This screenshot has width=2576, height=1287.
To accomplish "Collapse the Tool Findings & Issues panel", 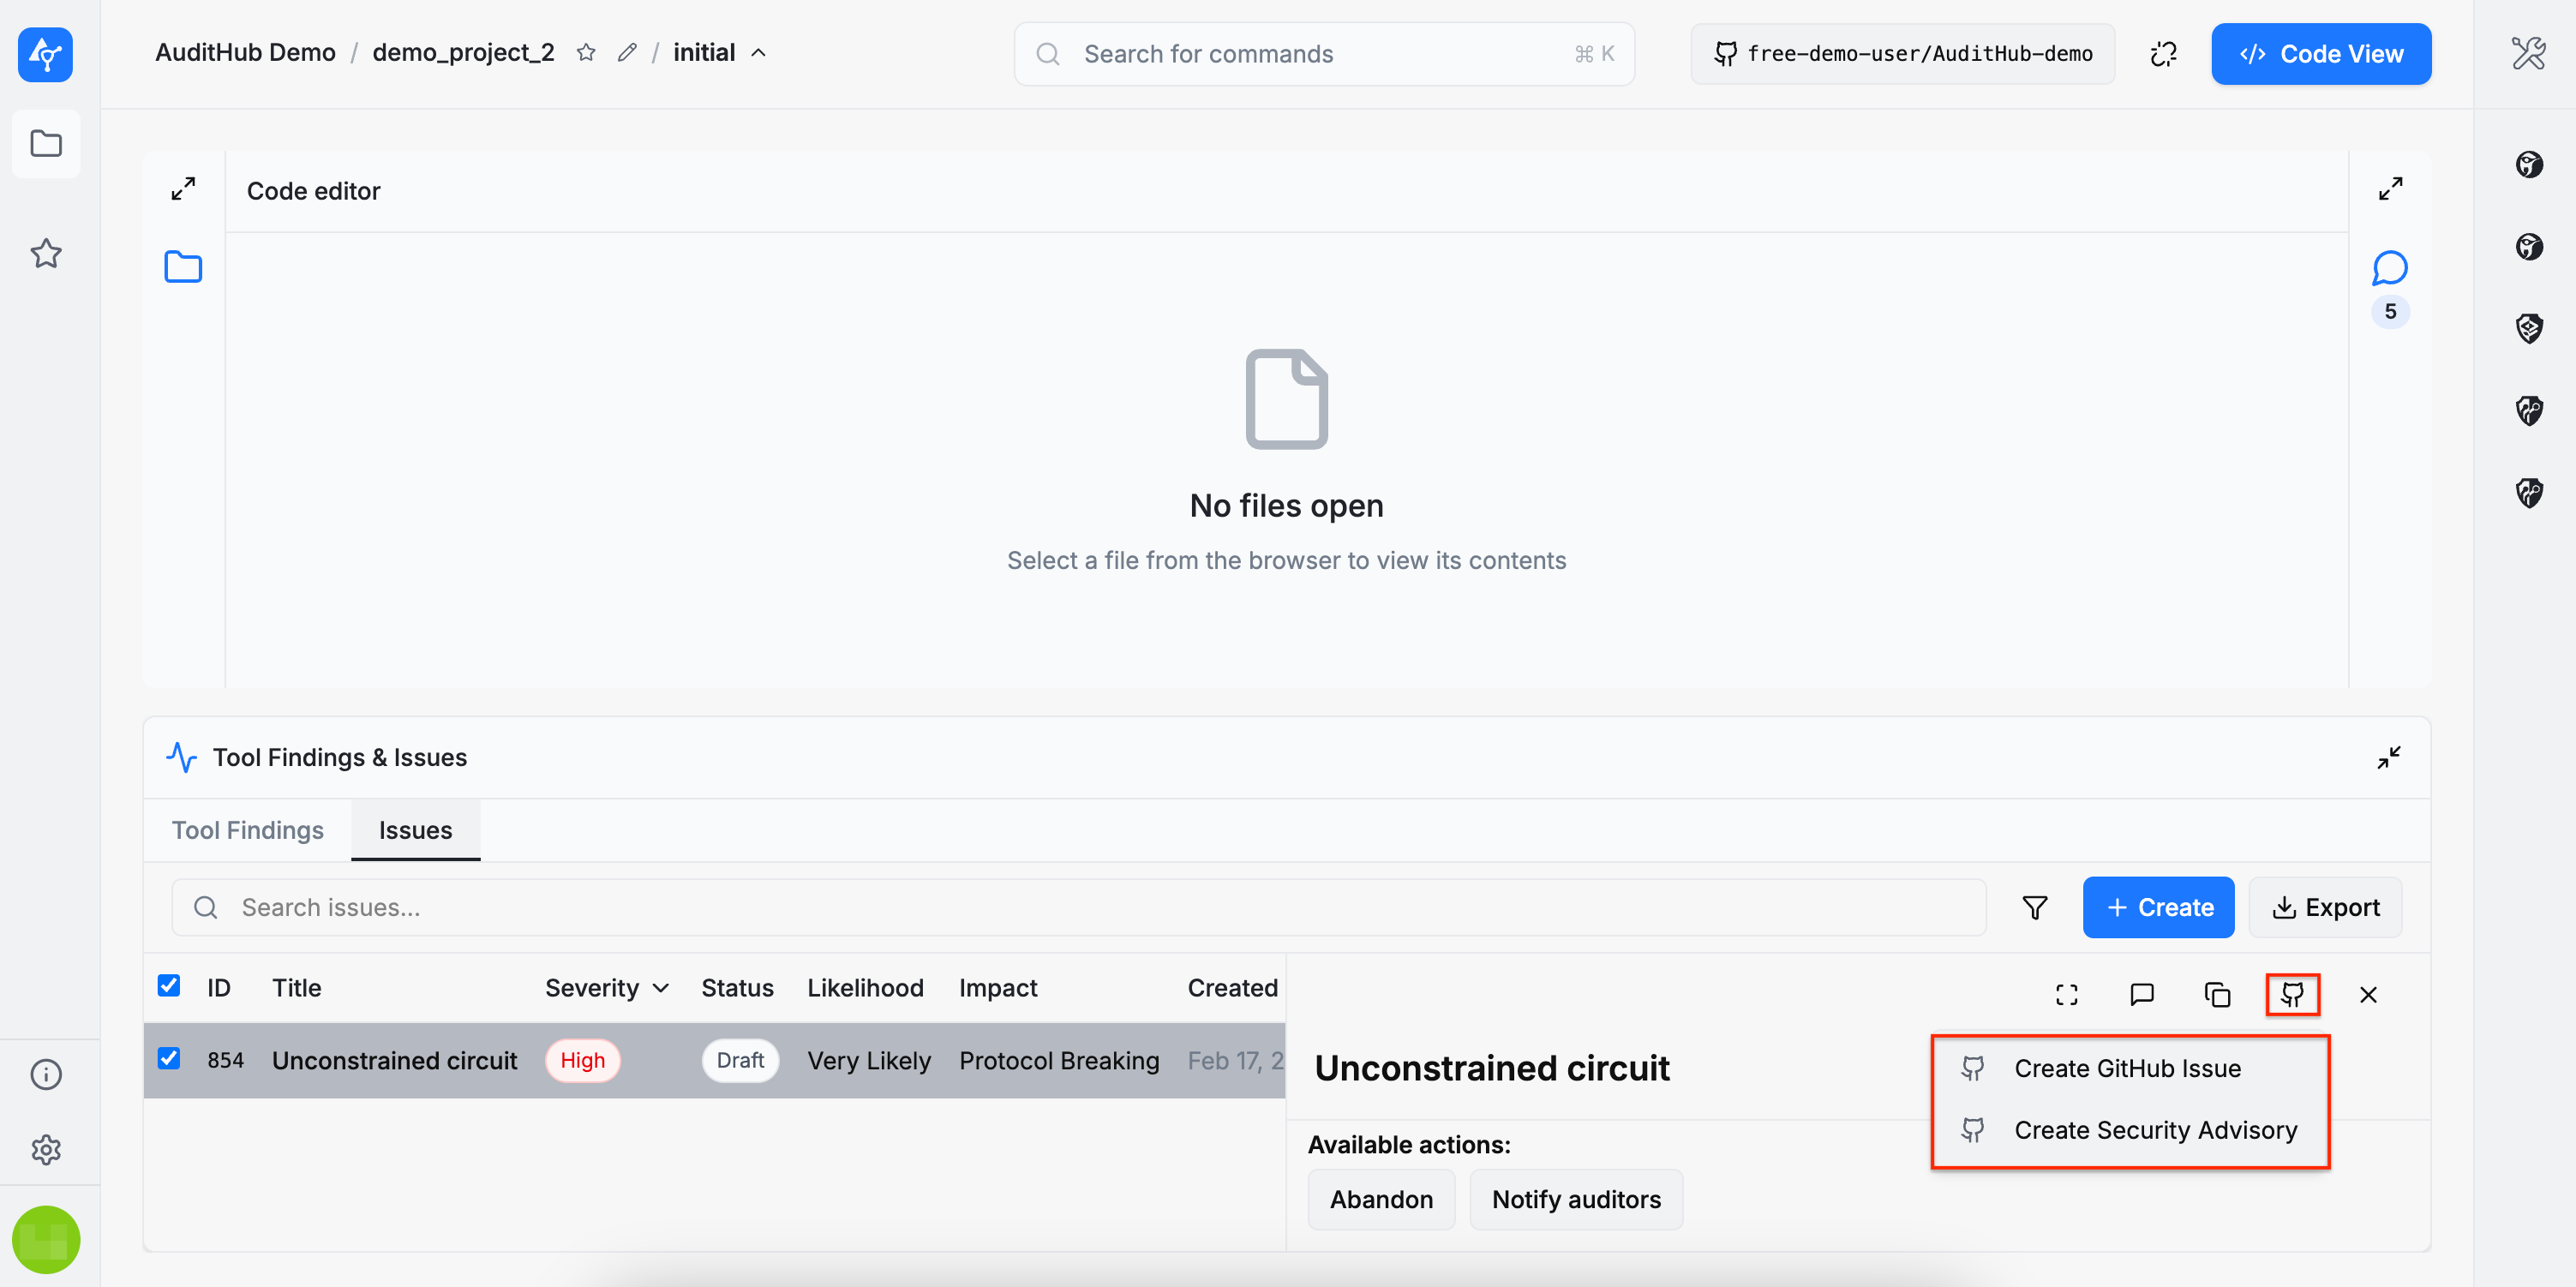I will tap(2388, 757).
